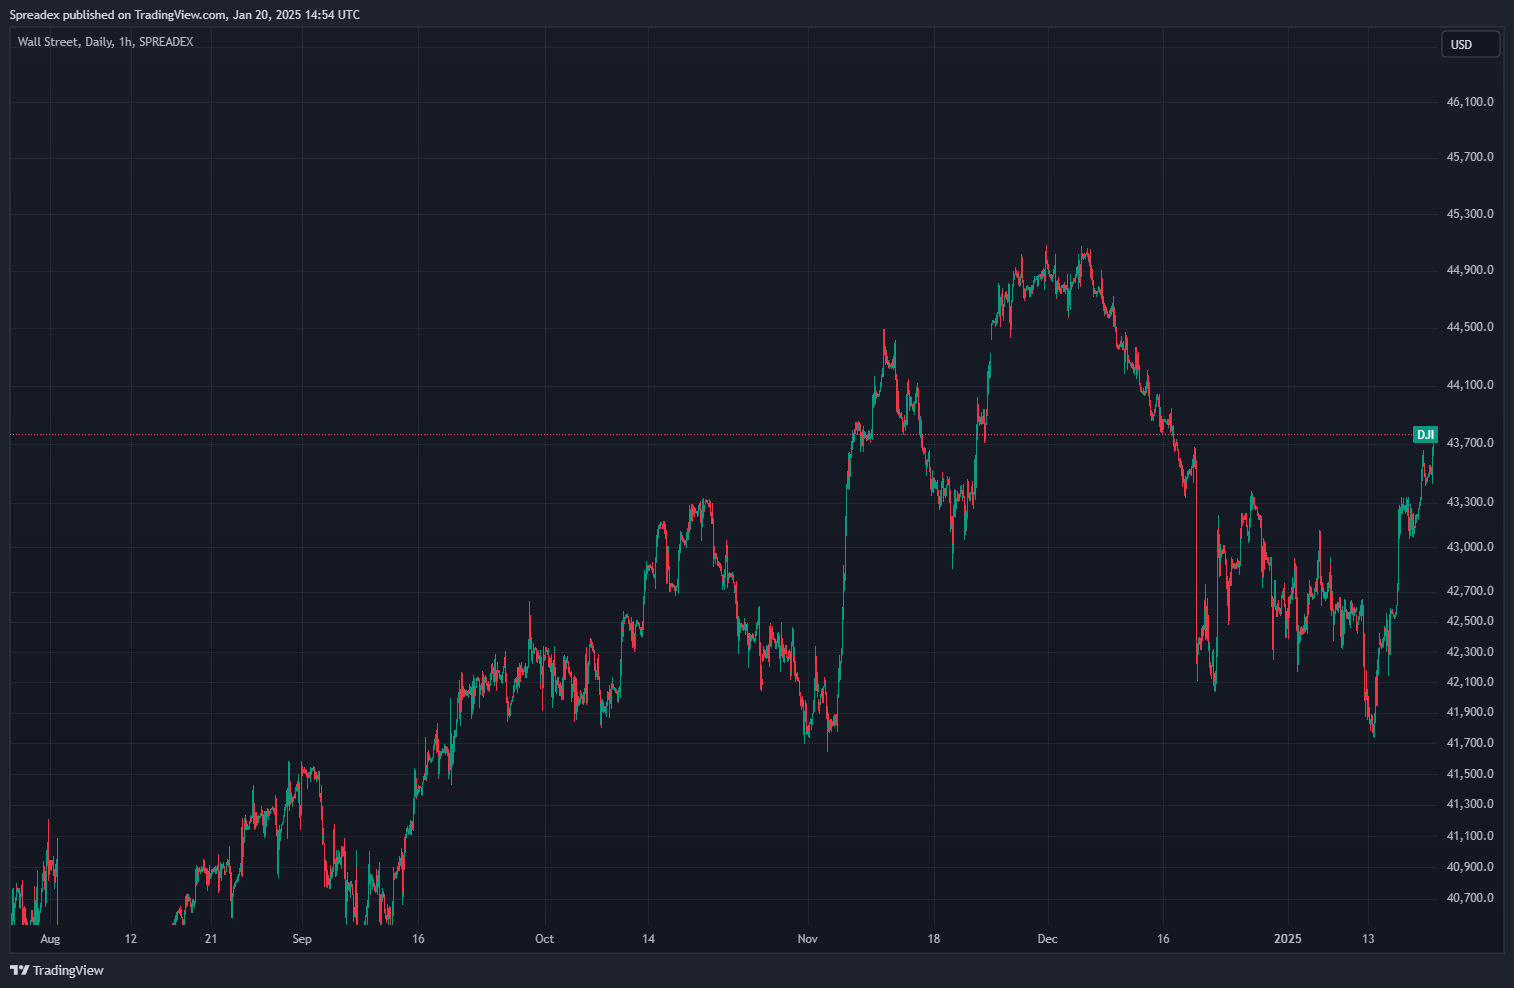Select the 40,900.0 price axis label

click(1470, 867)
